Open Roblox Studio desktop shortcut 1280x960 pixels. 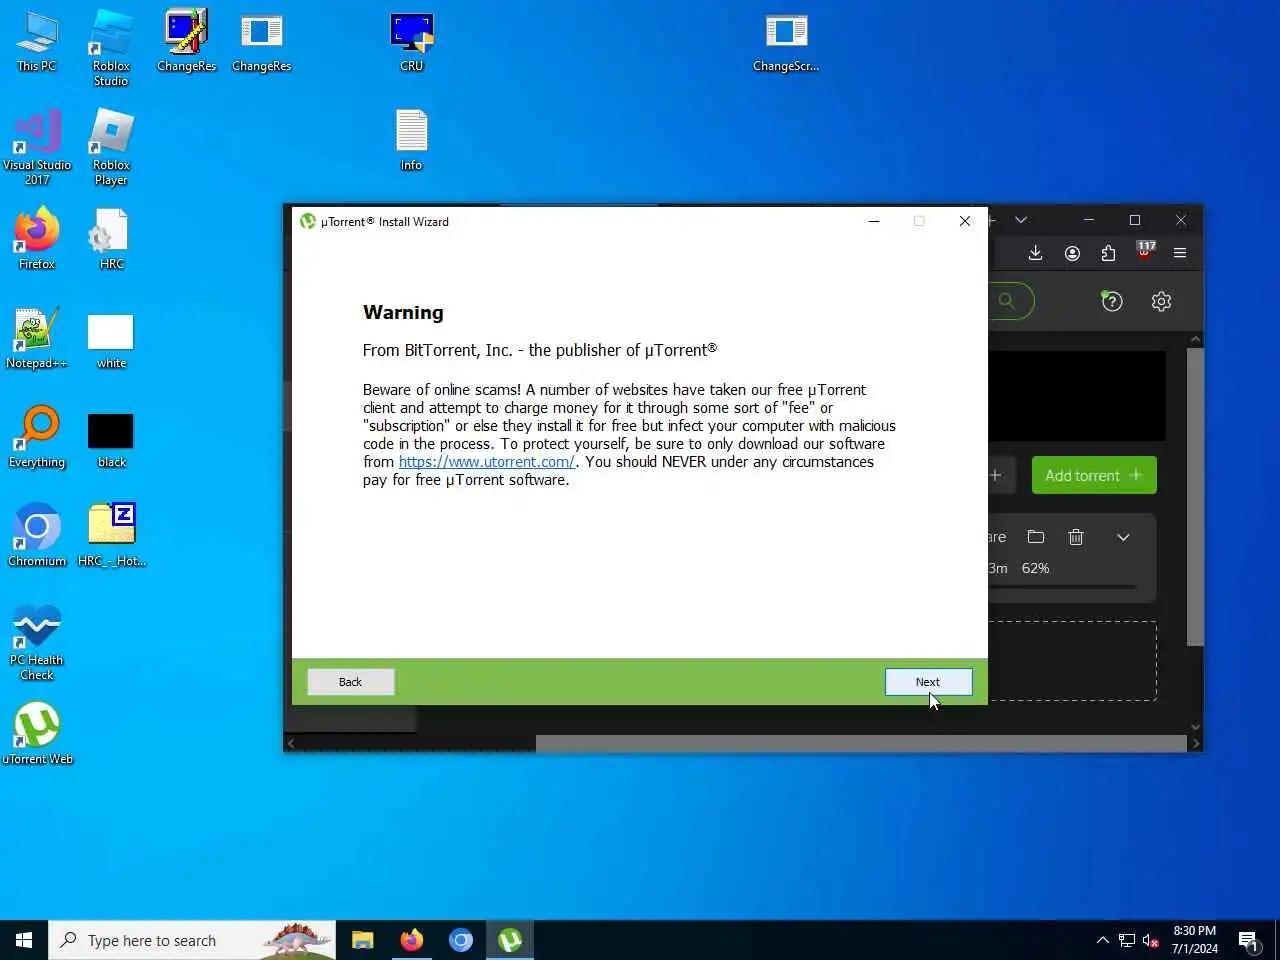coord(111,48)
